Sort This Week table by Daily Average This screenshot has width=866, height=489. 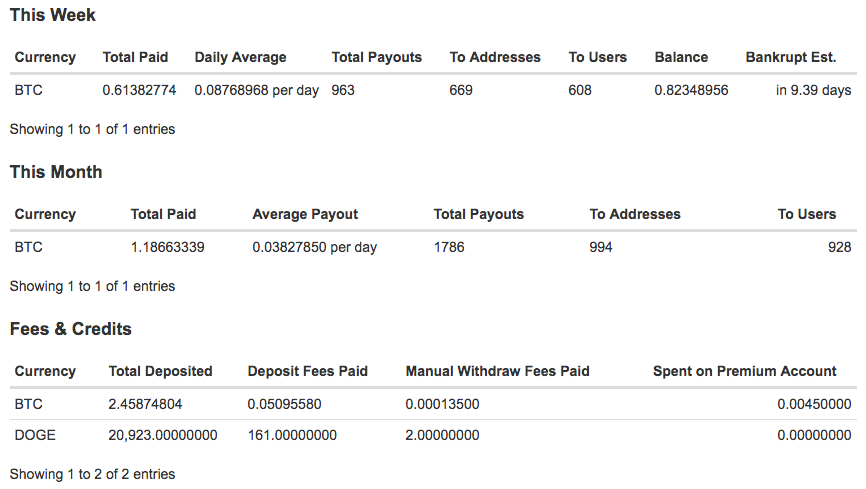coord(240,57)
